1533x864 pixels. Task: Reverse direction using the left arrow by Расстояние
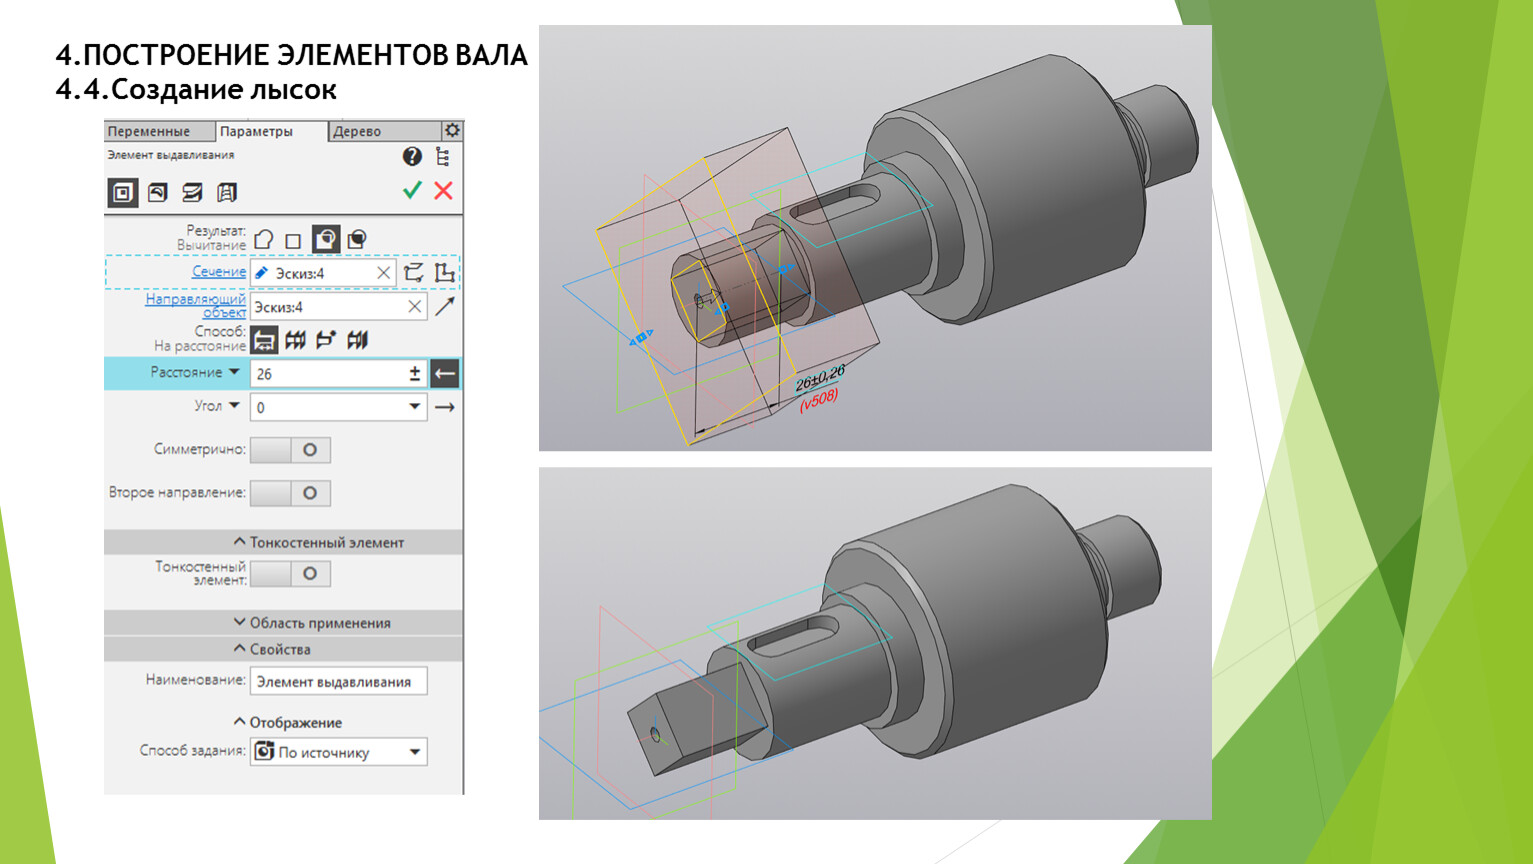coord(445,373)
